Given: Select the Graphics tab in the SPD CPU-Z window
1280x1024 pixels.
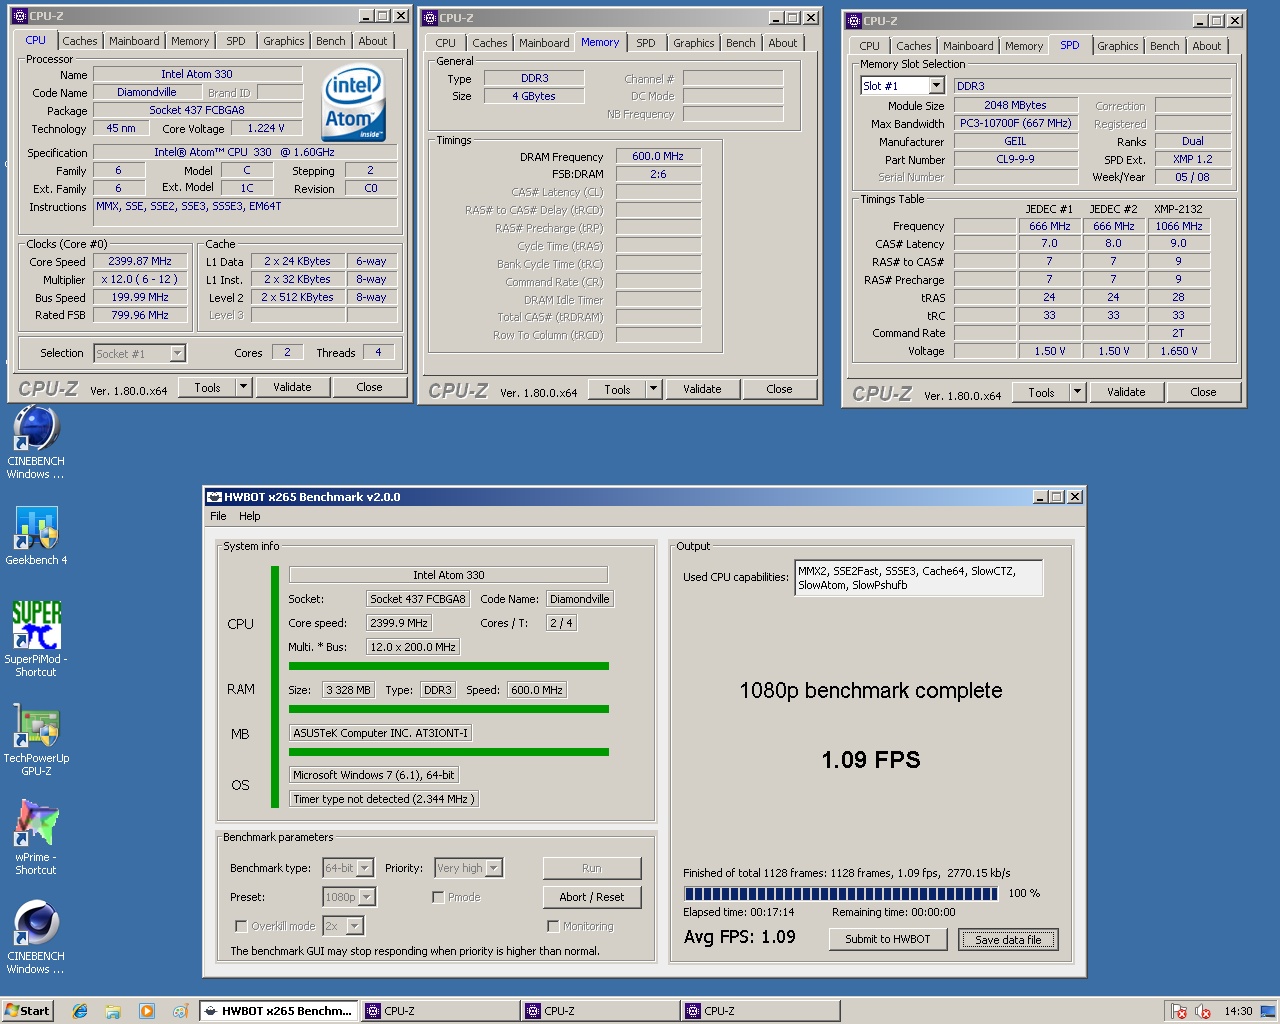Looking at the screenshot, I should tap(1117, 46).
